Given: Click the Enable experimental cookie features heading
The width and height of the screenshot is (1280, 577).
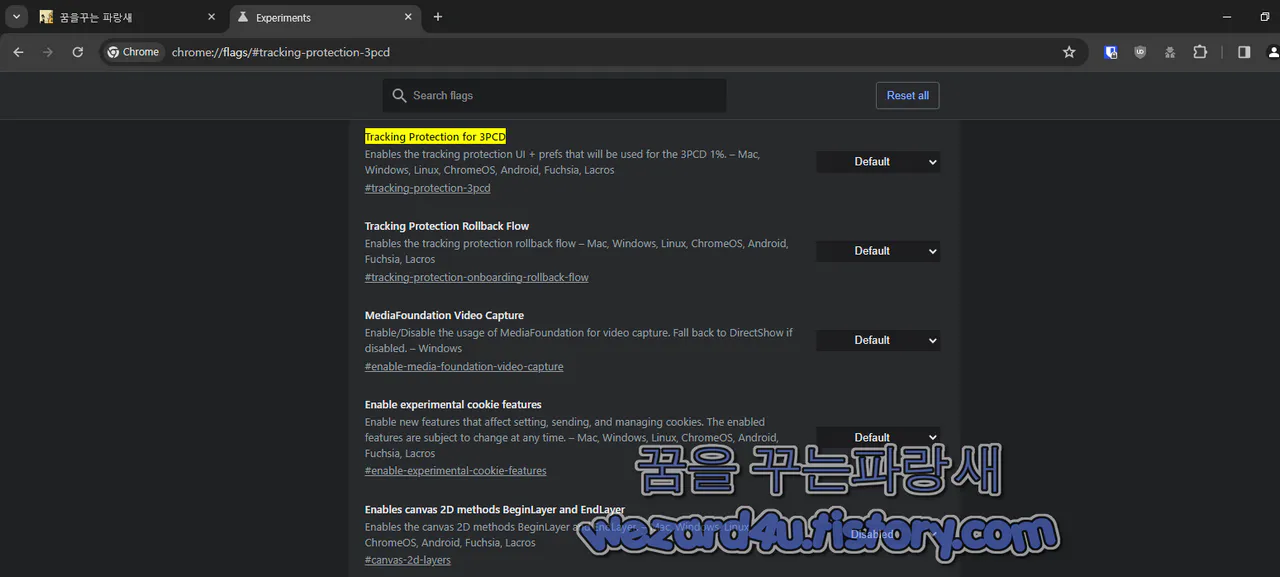Looking at the screenshot, I should pyautogui.click(x=453, y=405).
